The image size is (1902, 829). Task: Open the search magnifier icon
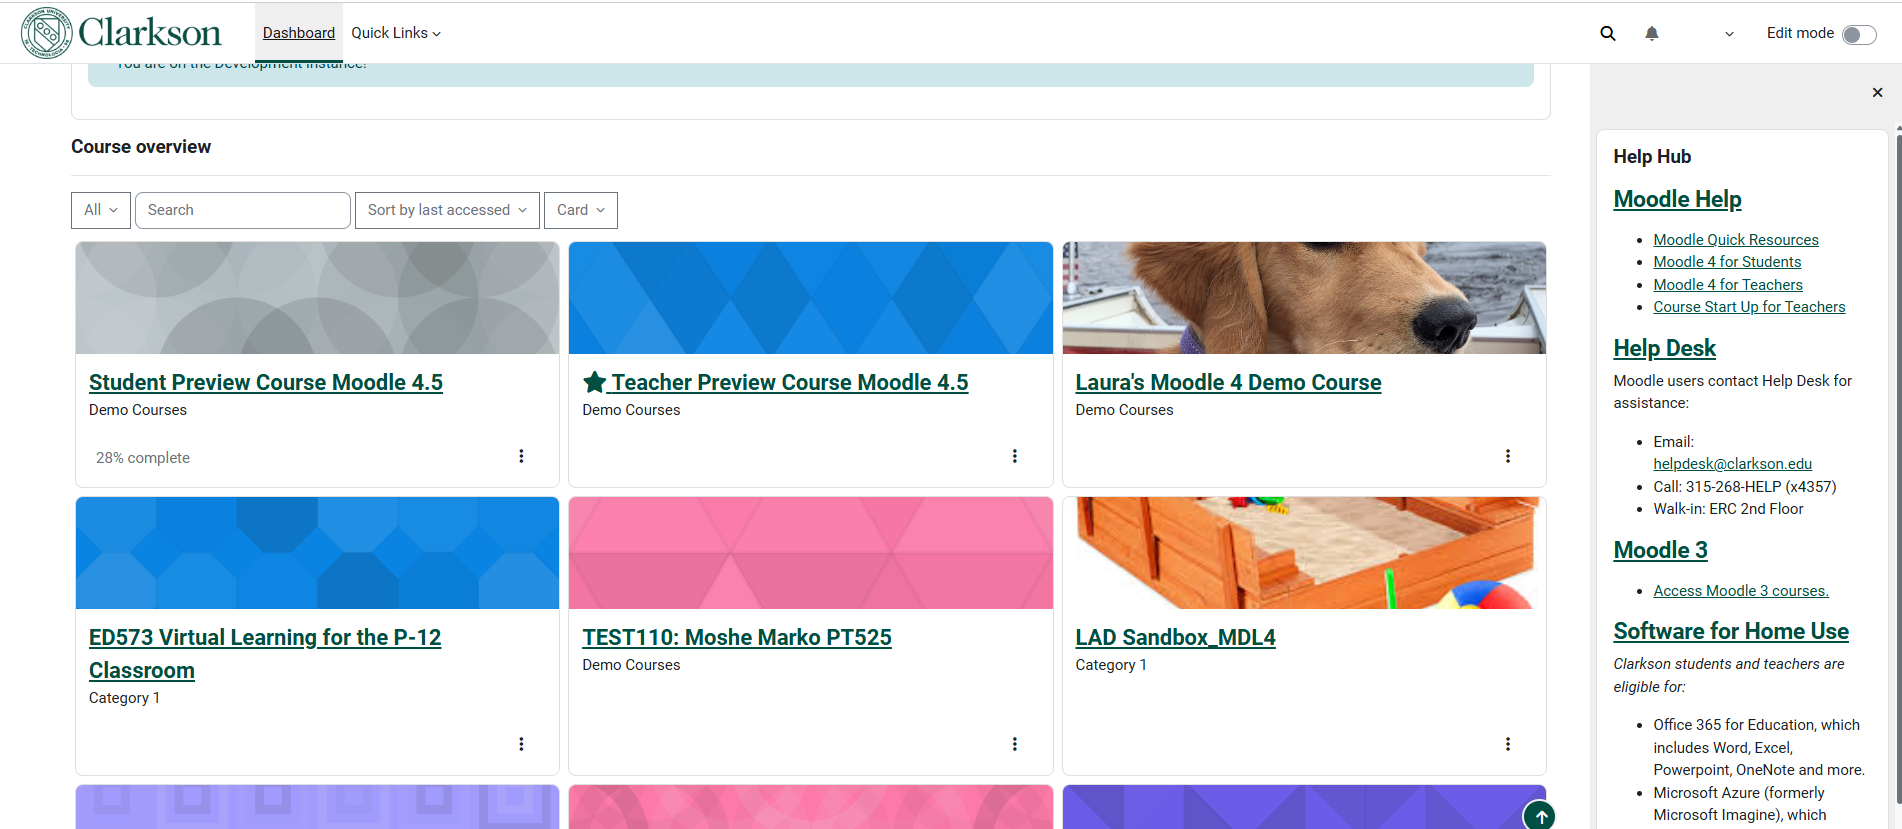(1608, 33)
